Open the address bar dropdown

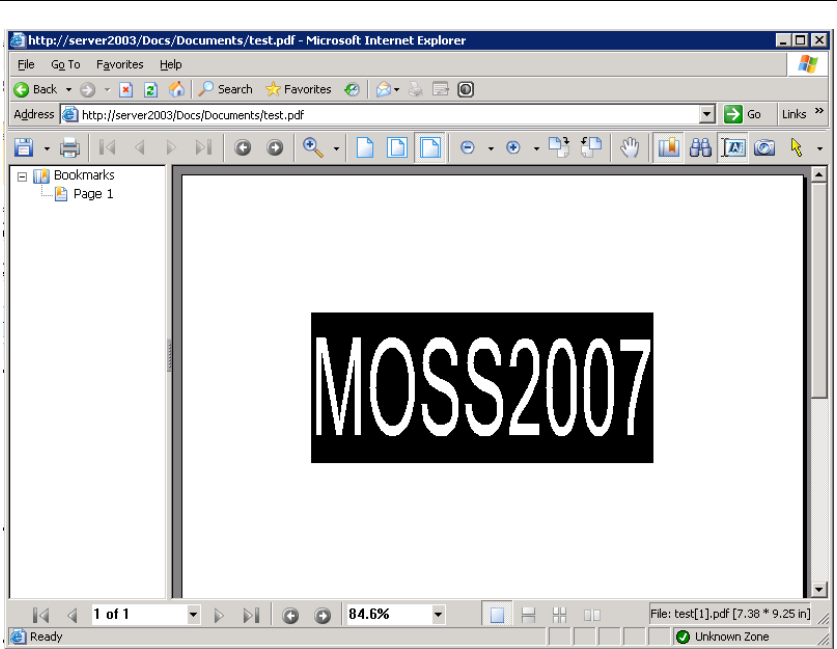coord(707,114)
